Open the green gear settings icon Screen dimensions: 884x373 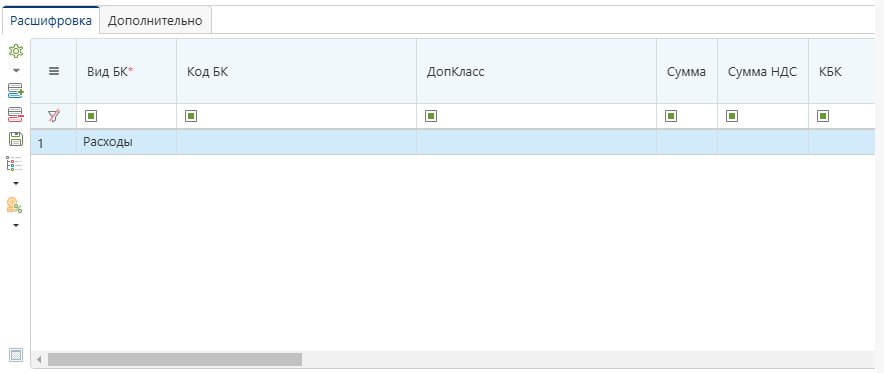click(16, 51)
